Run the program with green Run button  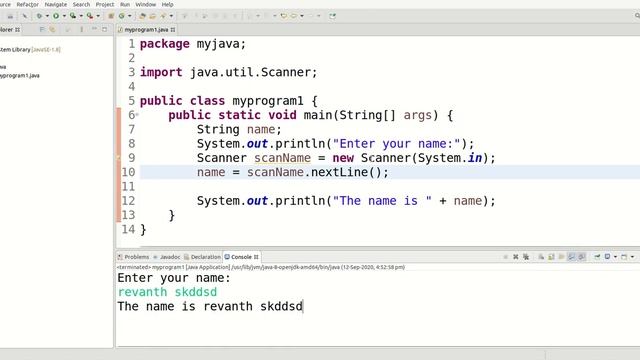[56, 16]
